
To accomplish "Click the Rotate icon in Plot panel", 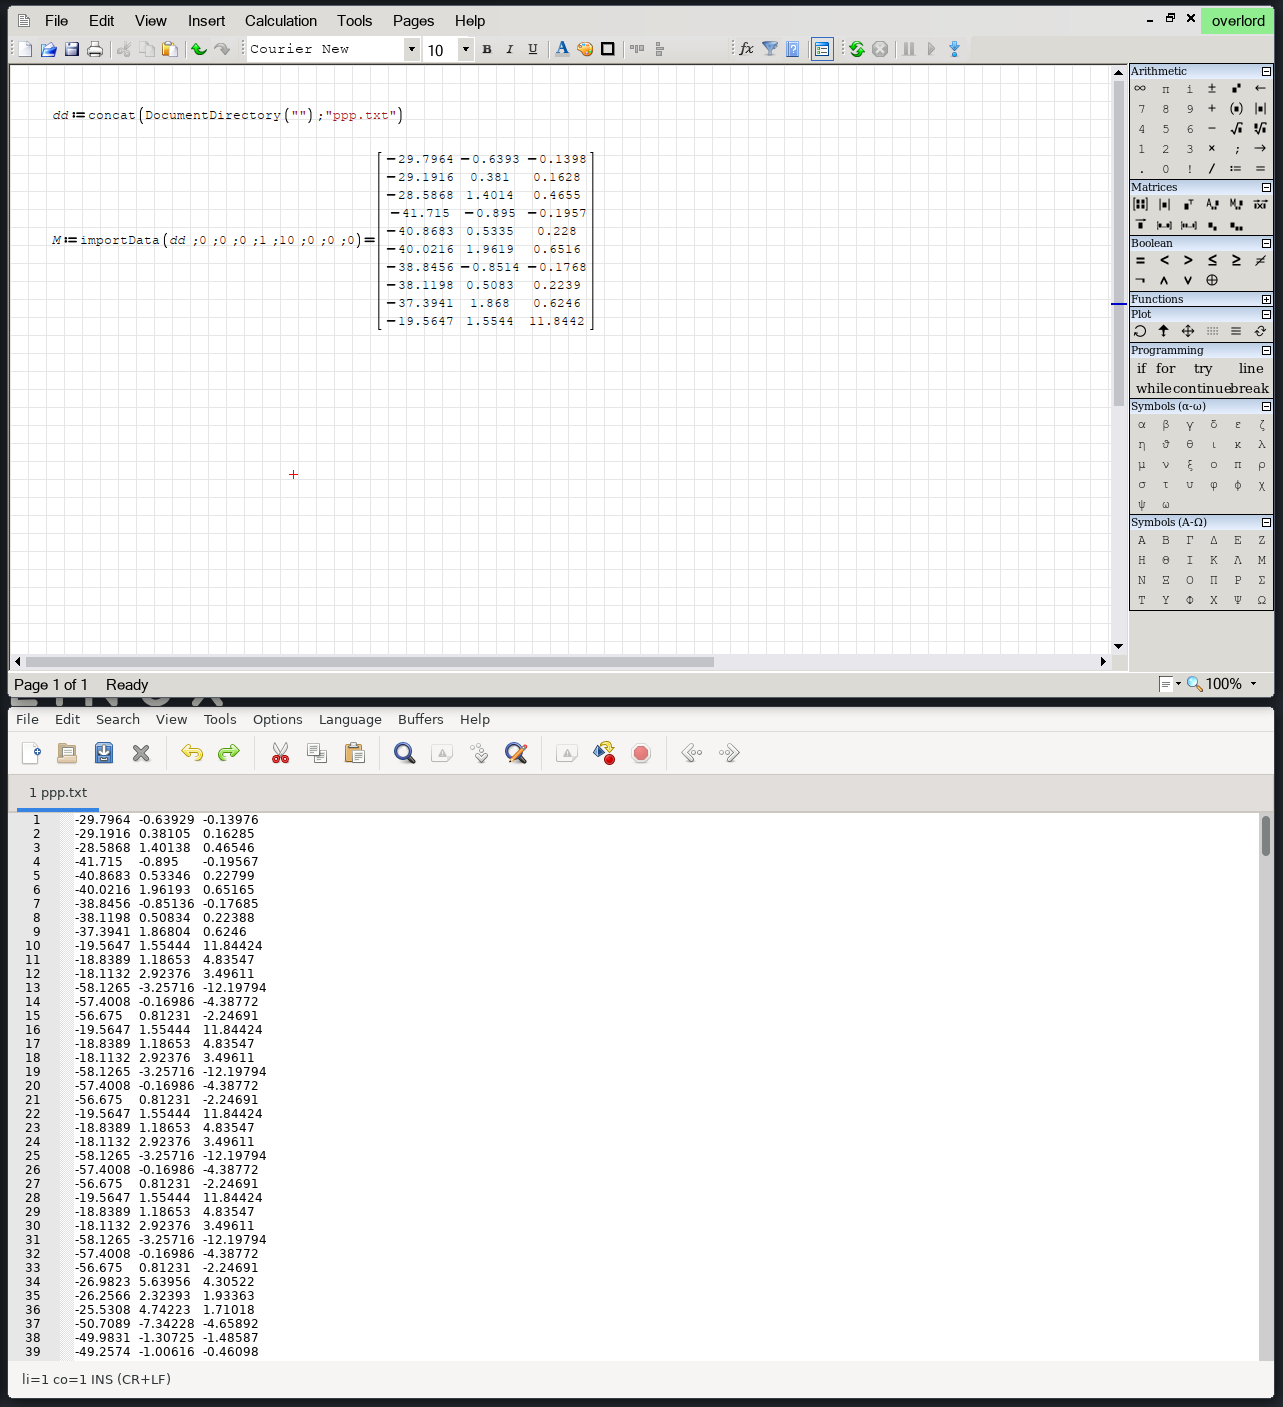I will pyautogui.click(x=1140, y=331).
